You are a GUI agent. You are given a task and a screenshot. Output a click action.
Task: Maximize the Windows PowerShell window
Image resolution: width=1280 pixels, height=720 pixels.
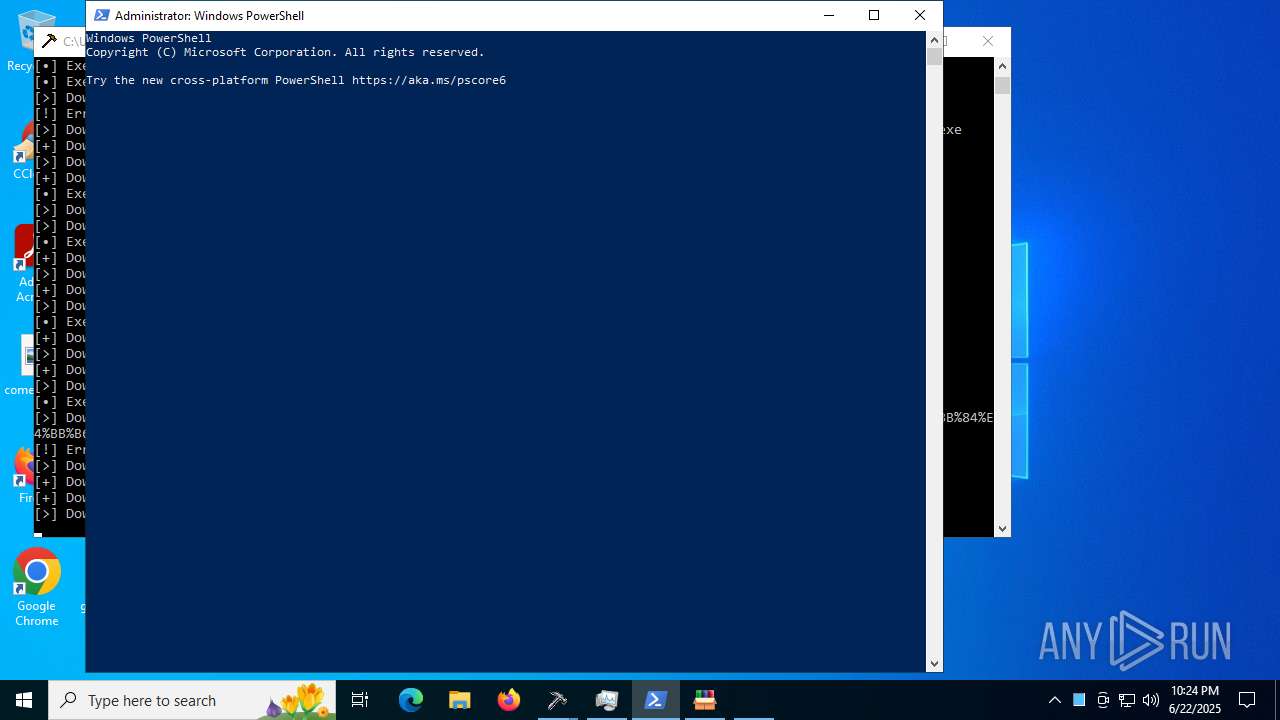874,15
